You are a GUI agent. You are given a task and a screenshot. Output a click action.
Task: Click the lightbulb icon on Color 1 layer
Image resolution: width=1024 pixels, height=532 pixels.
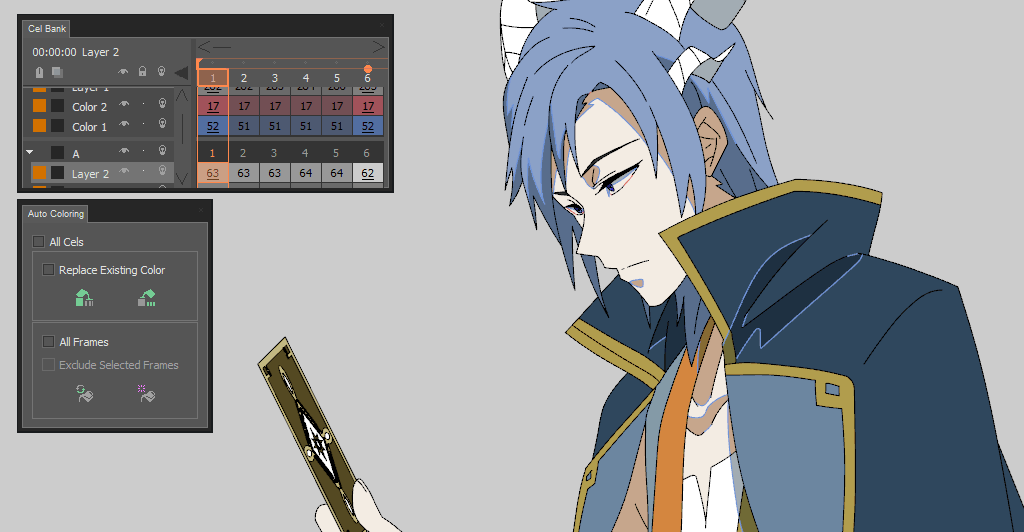(x=163, y=124)
